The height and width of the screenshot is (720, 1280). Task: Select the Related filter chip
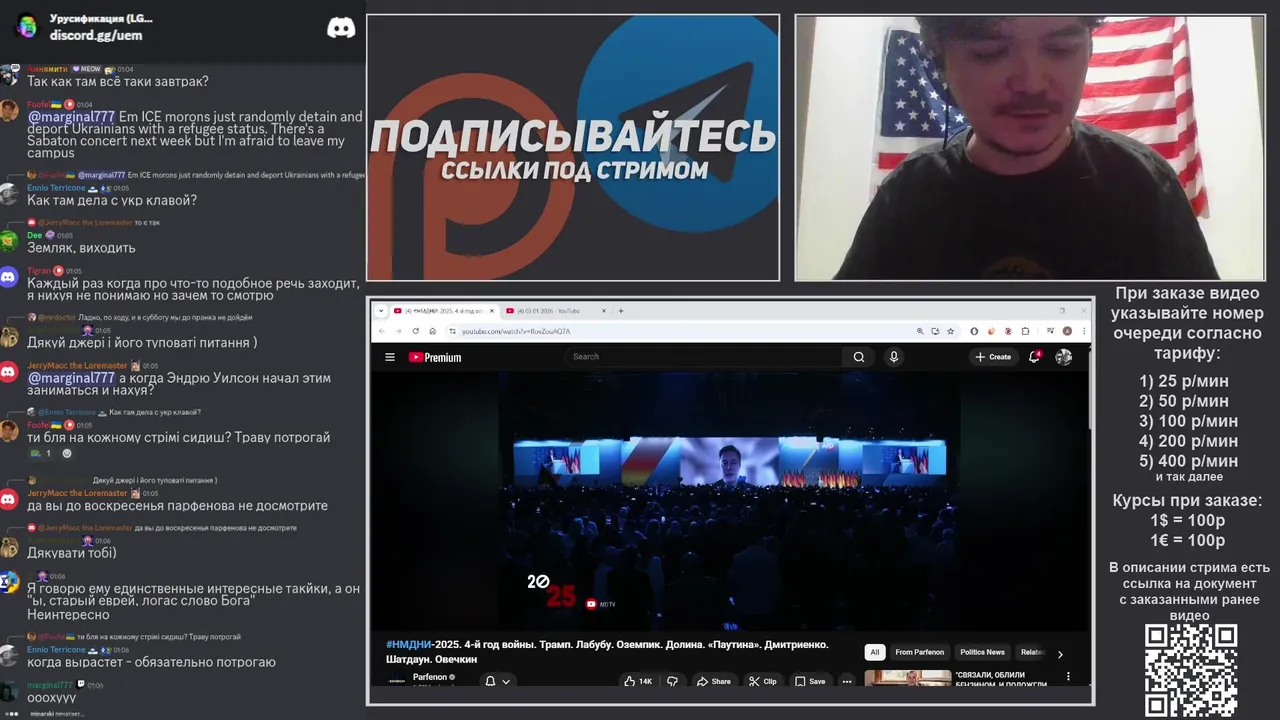coord(1031,652)
